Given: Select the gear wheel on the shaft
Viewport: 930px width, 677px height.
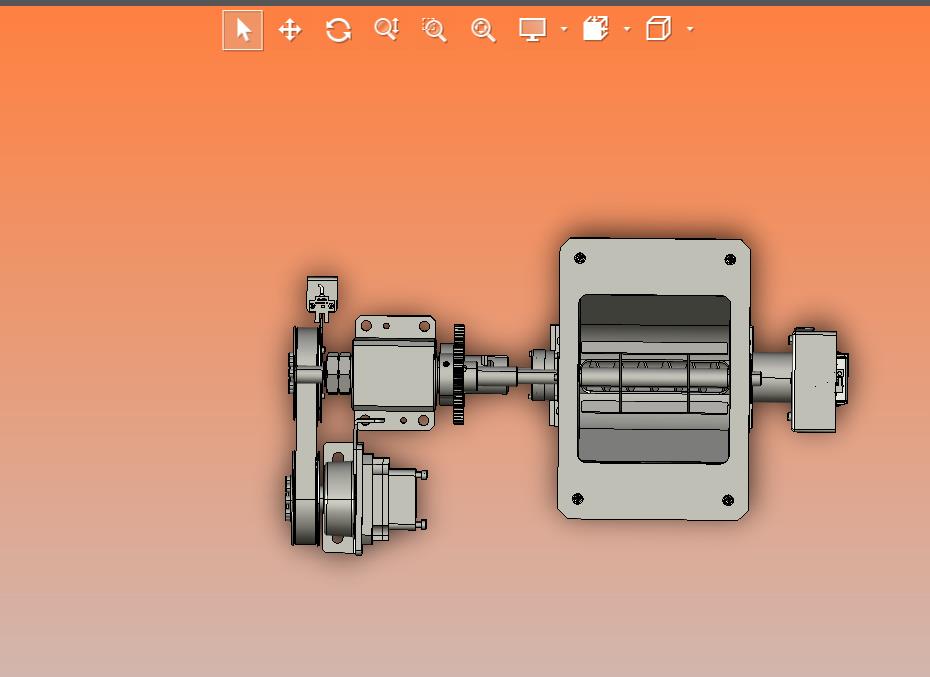Looking at the screenshot, I should pyautogui.click(x=458, y=374).
